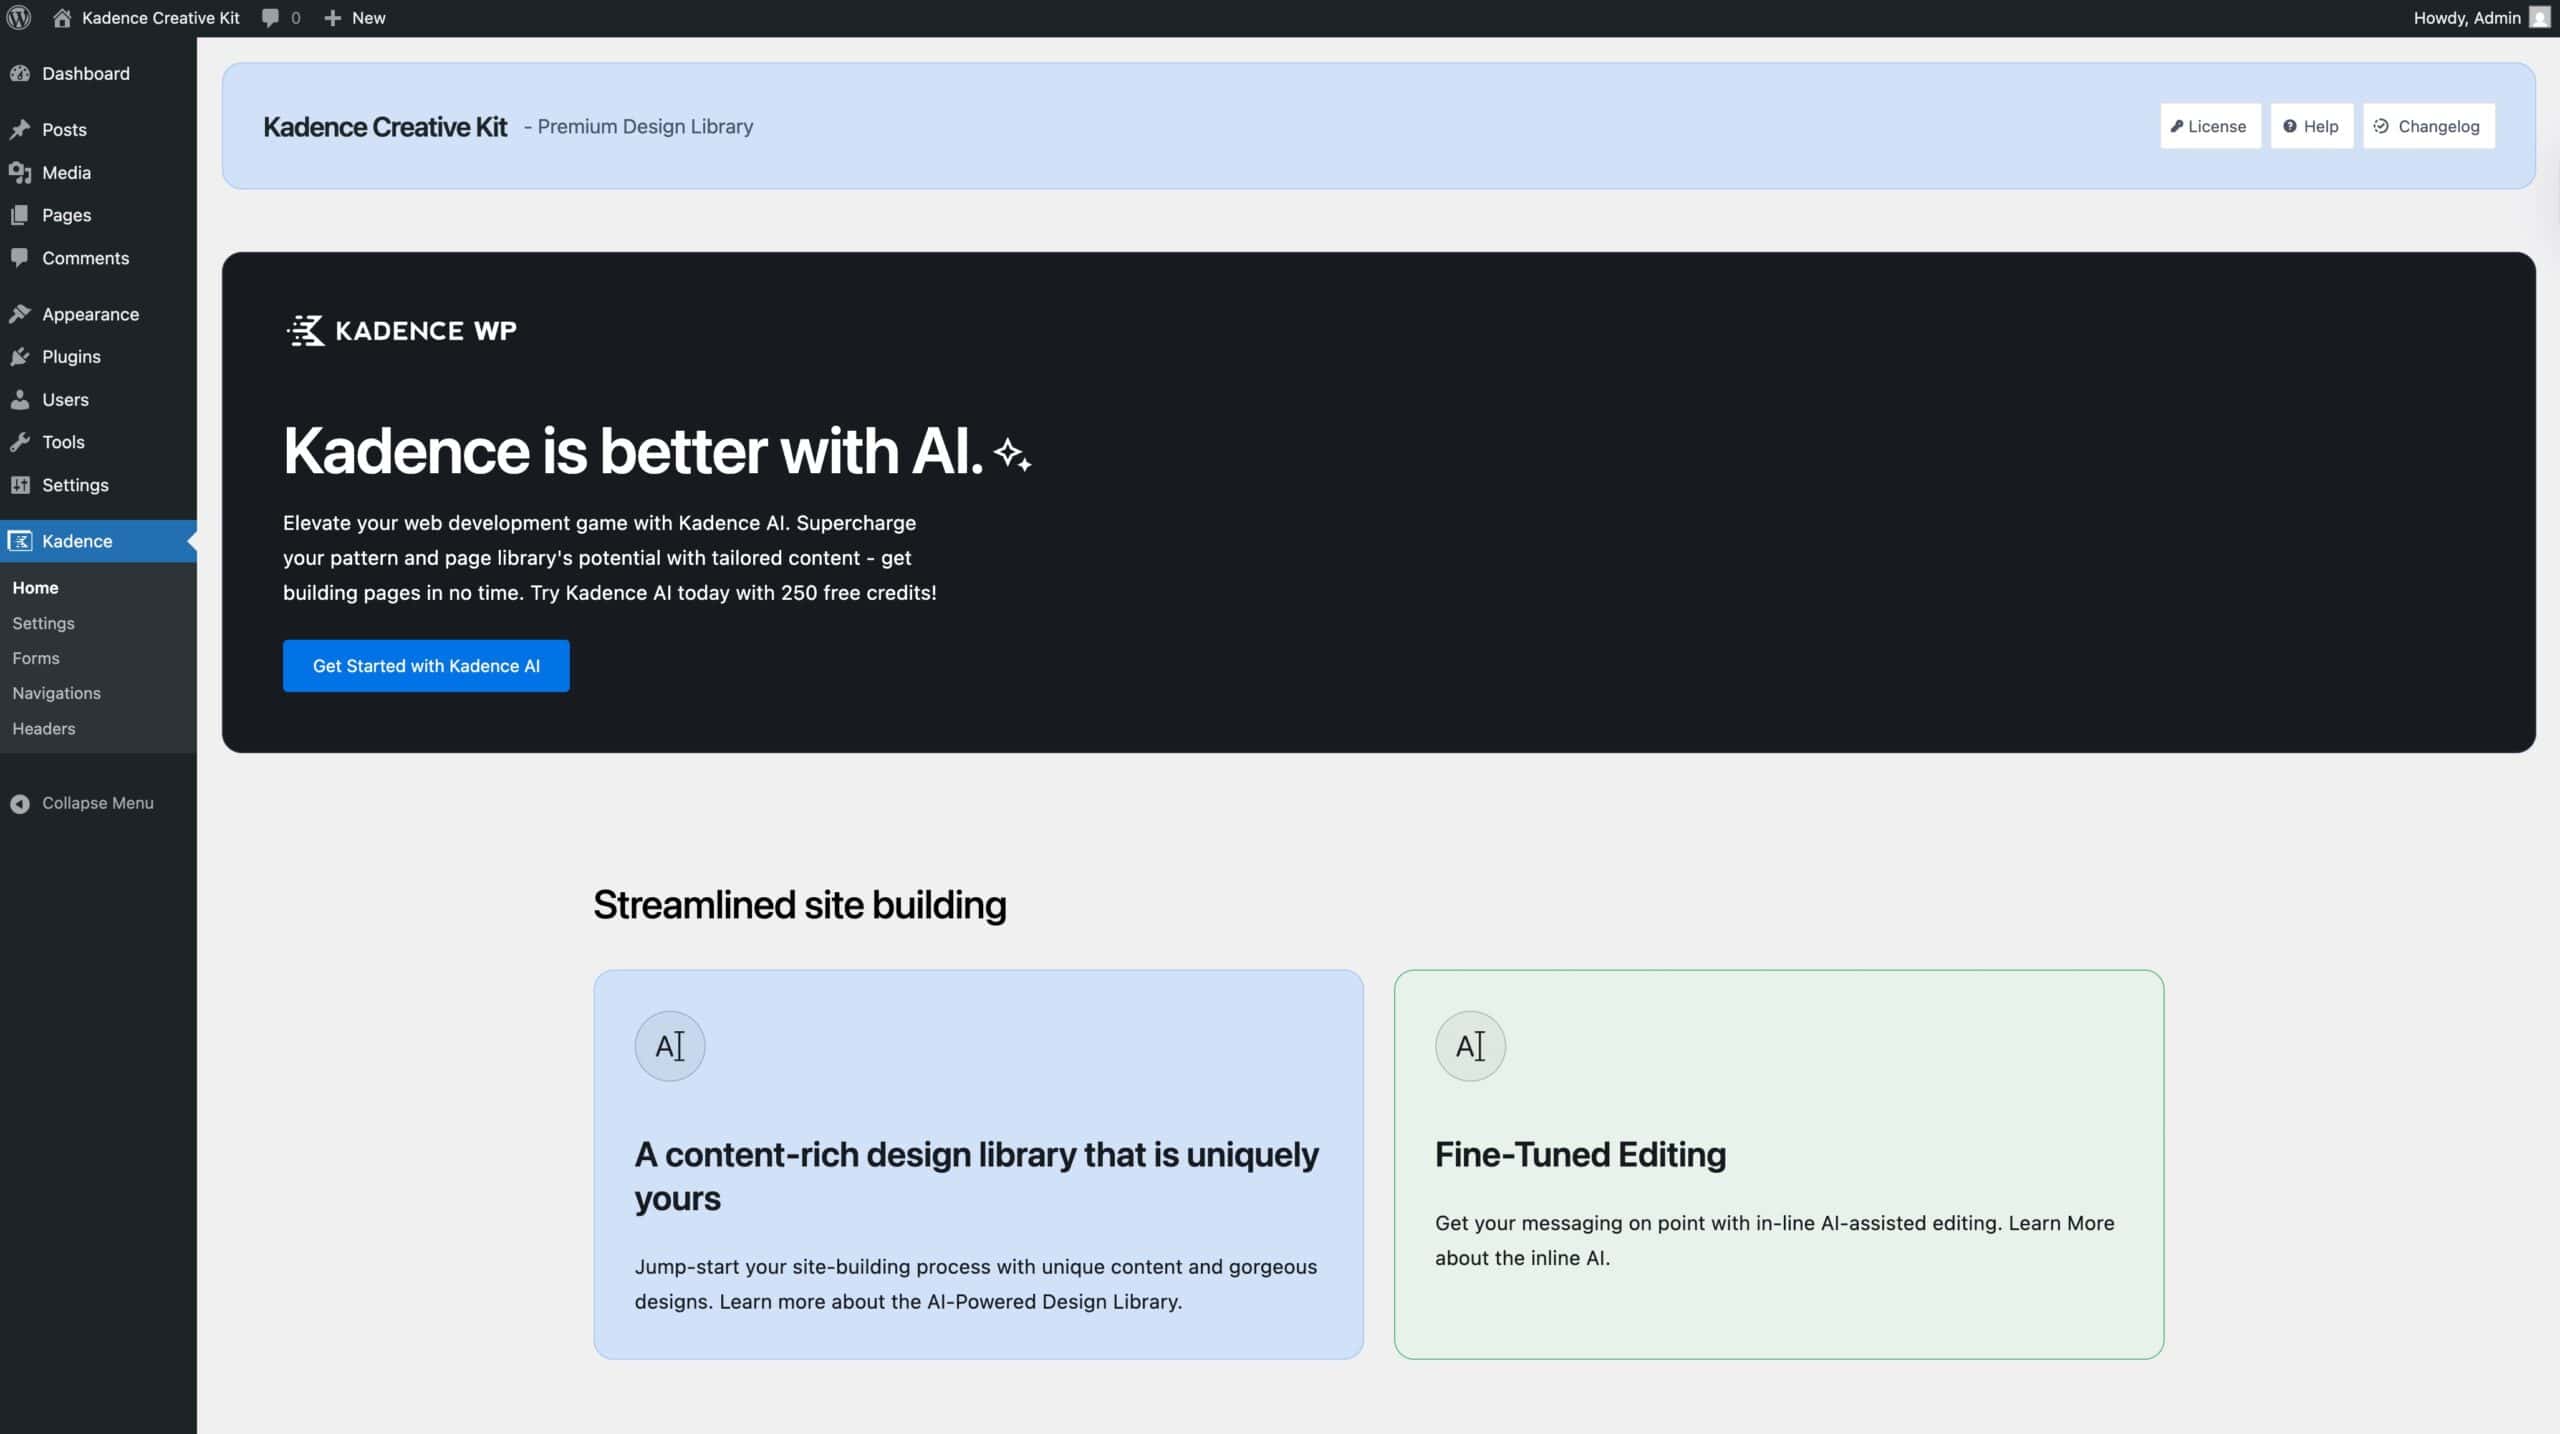The height and width of the screenshot is (1434, 2560).
Task: Click the WordPress logo icon
Action: (x=19, y=18)
